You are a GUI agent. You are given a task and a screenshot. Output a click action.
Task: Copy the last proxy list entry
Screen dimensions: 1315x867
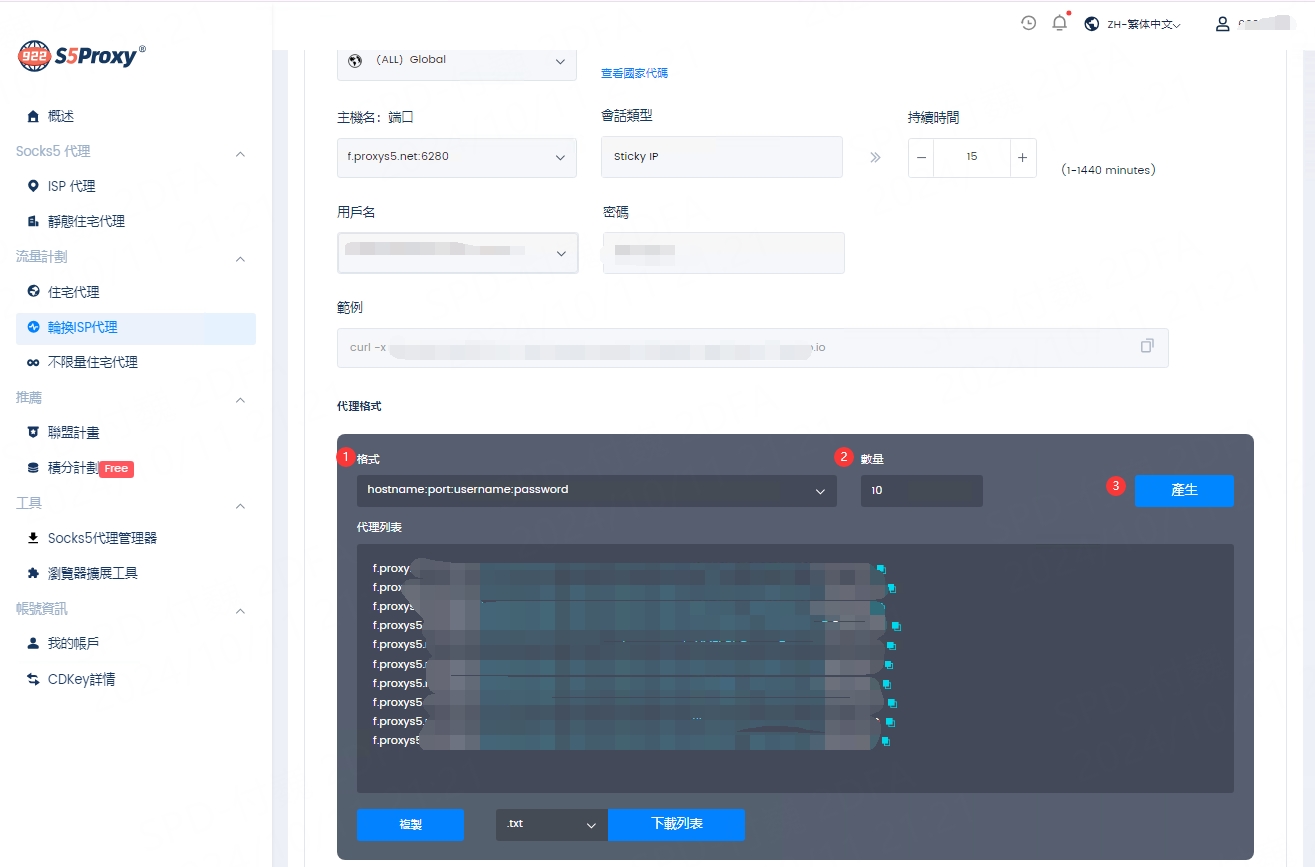tap(885, 741)
